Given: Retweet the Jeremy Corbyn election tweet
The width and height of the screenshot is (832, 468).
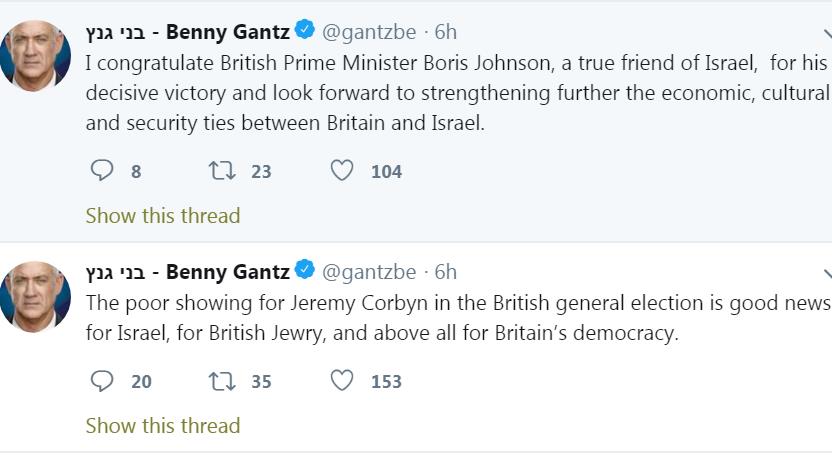Looking at the screenshot, I should point(221,381).
